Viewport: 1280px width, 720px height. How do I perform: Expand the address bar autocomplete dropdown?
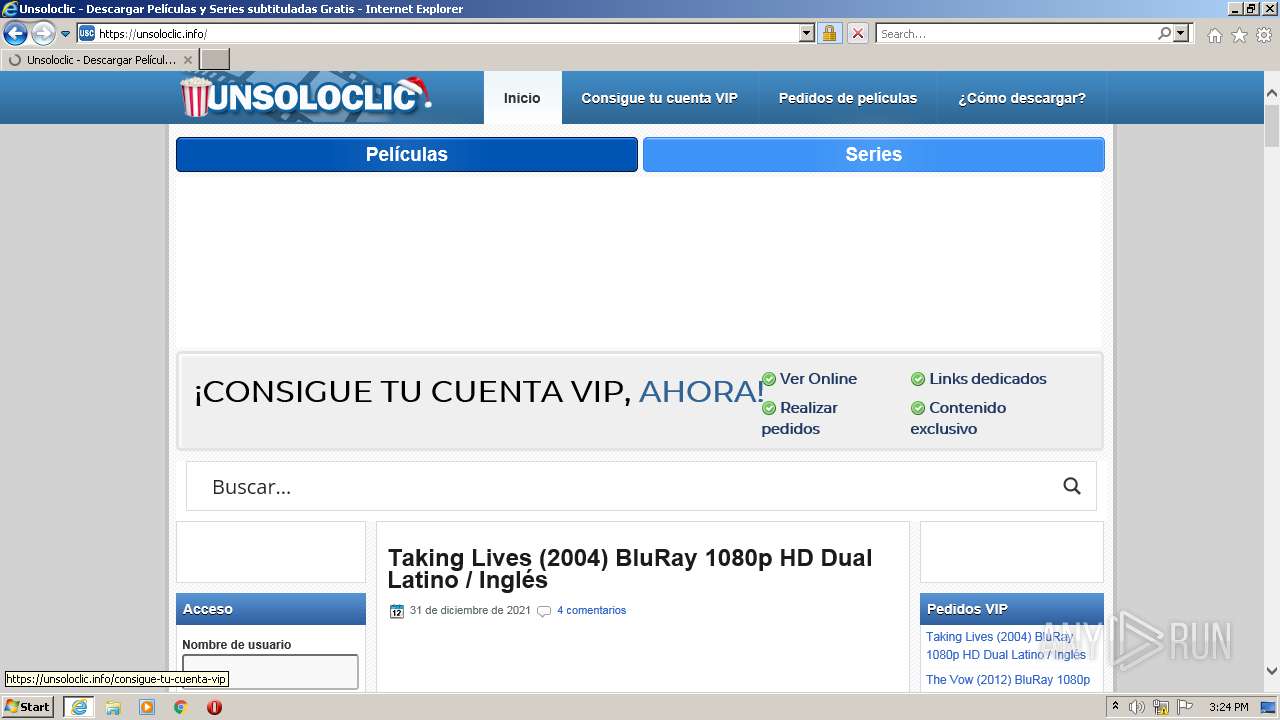[807, 33]
